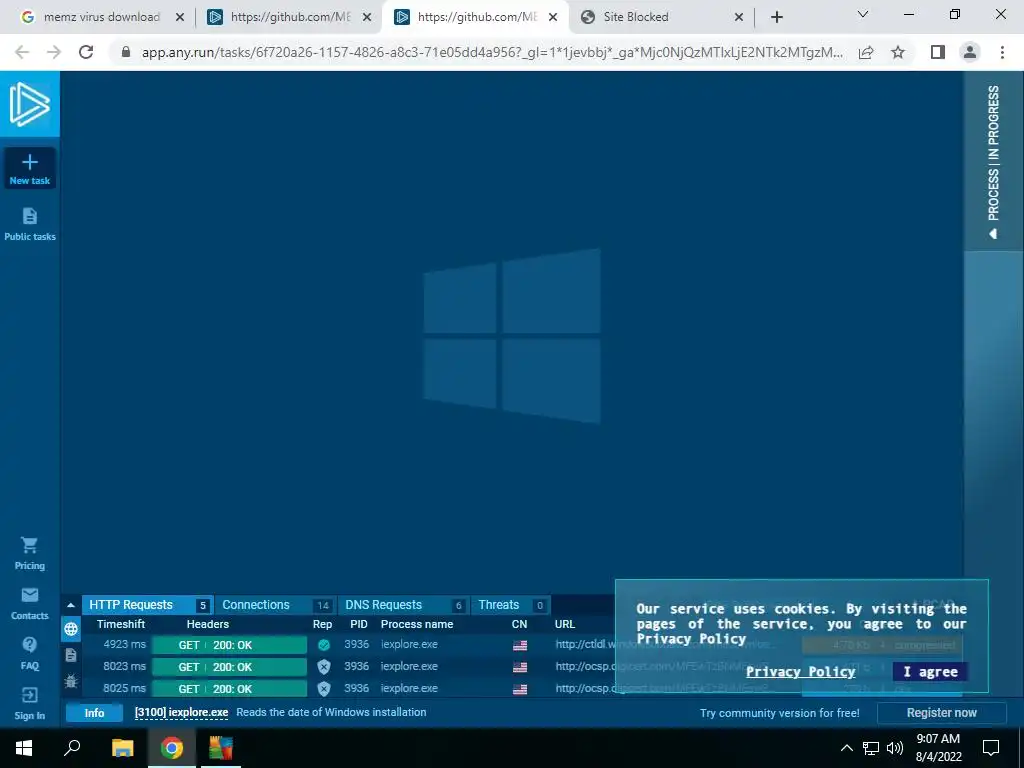Open the FAQ help page
The width and height of the screenshot is (1024, 768).
[x=29, y=653]
